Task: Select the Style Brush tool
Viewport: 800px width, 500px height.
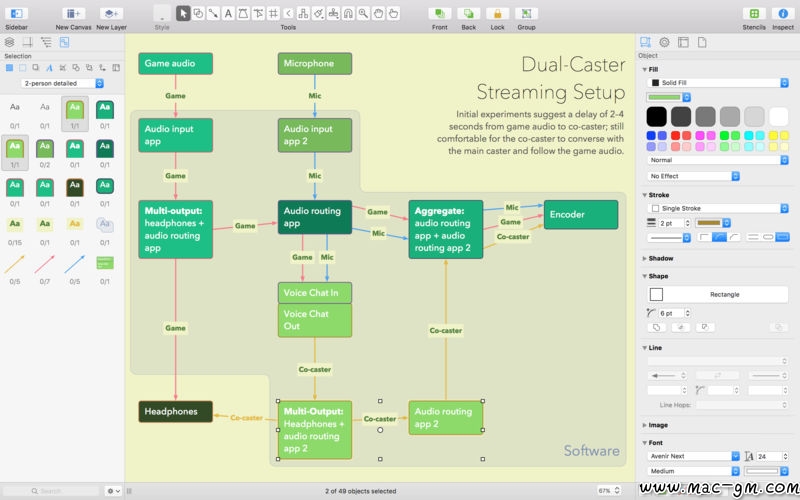Action: [x=318, y=14]
